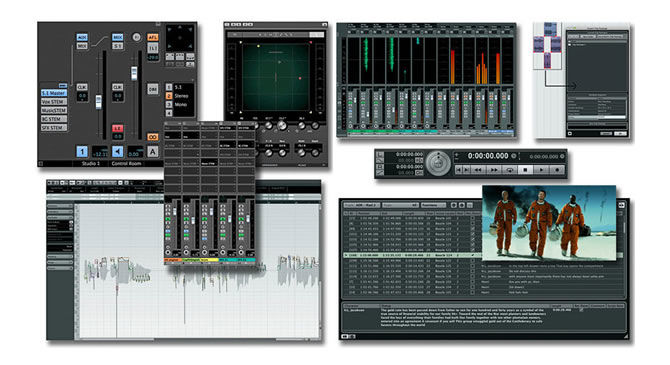Click the left locator time in transport
The image size is (670, 365).
[409, 154]
